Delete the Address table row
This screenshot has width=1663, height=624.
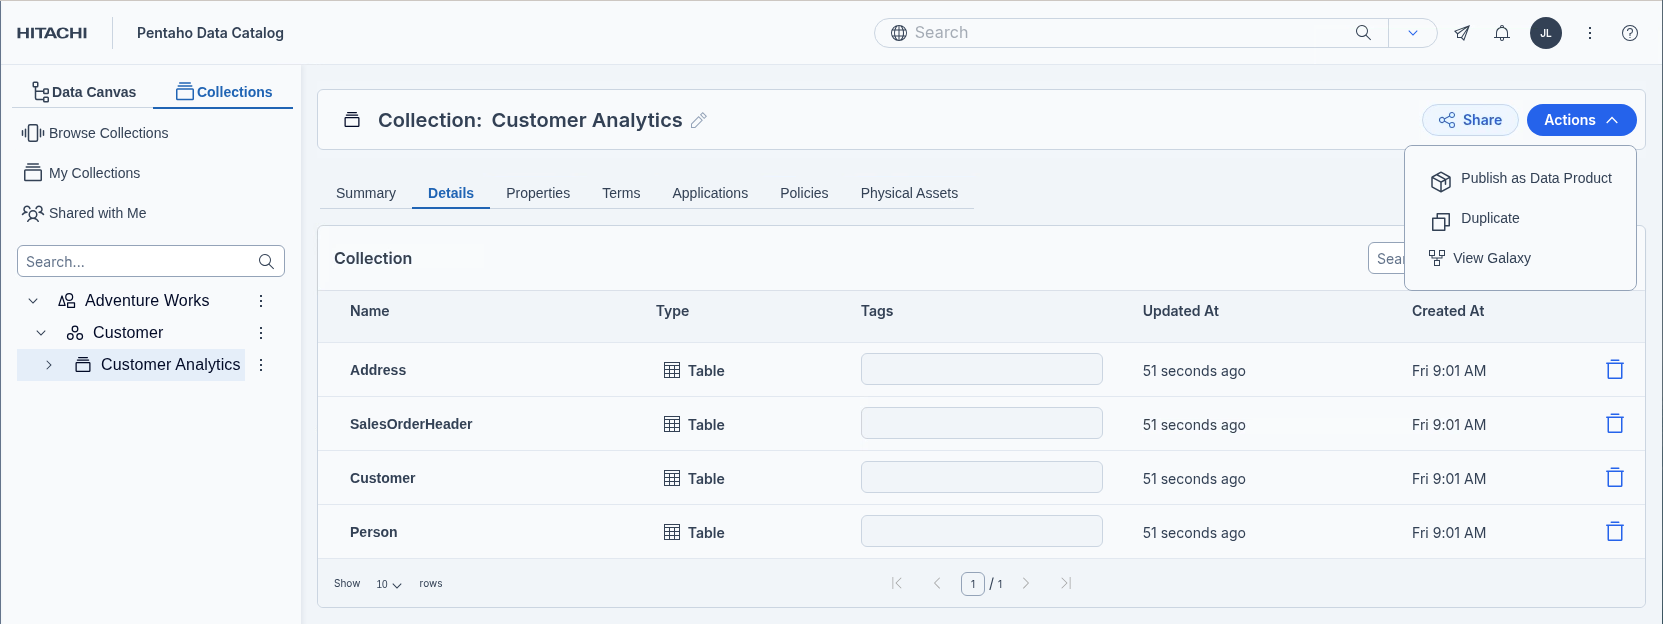[1614, 370]
